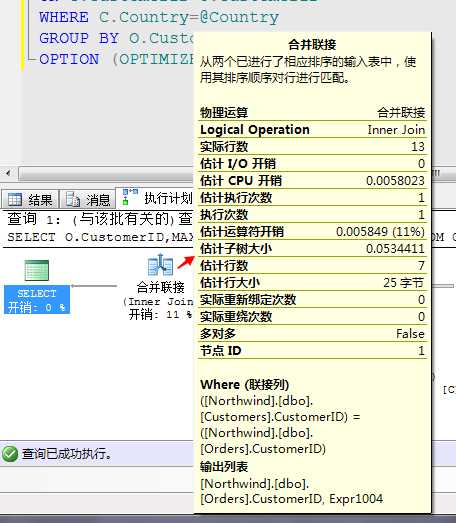The width and height of the screenshot is (456, 523).
Task: Click C.Country=@Country in the query editor
Action: pos(189,17)
